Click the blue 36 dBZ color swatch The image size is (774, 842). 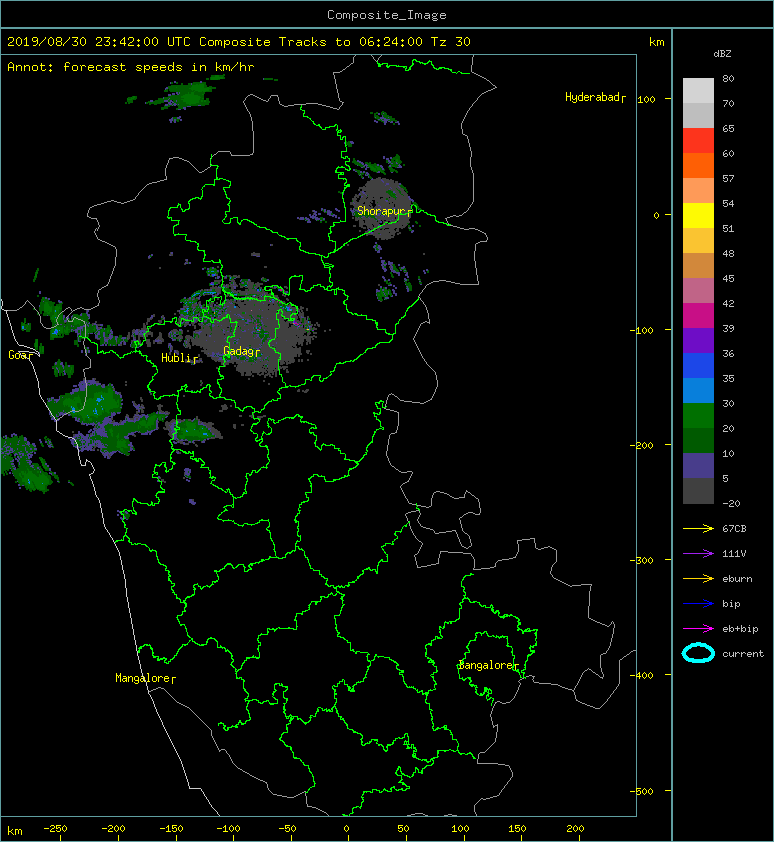click(698, 366)
